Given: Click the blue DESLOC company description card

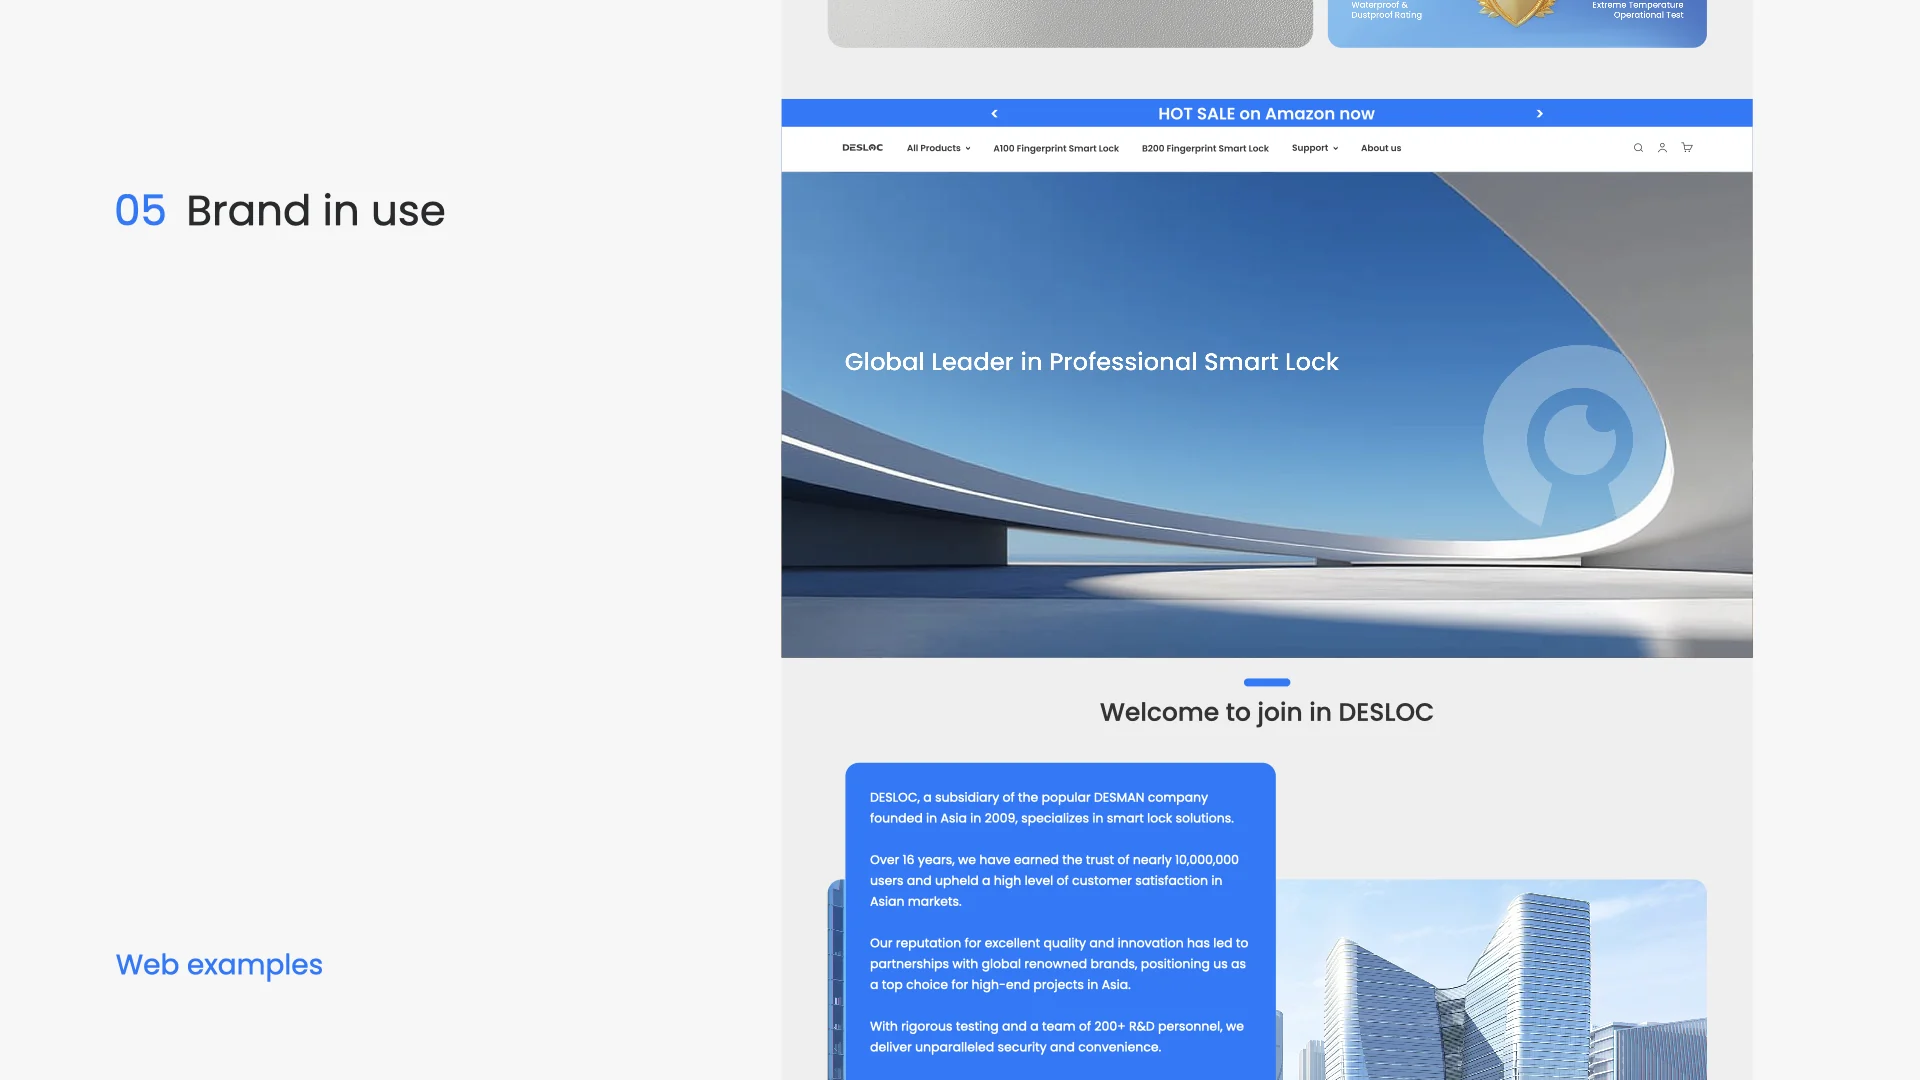Looking at the screenshot, I should pyautogui.click(x=1060, y=921).
